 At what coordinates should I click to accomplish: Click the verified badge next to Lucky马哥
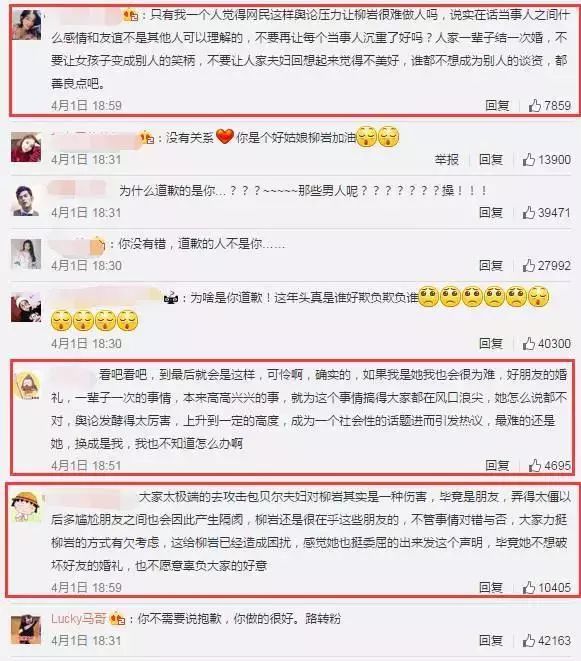pos(118,619)
